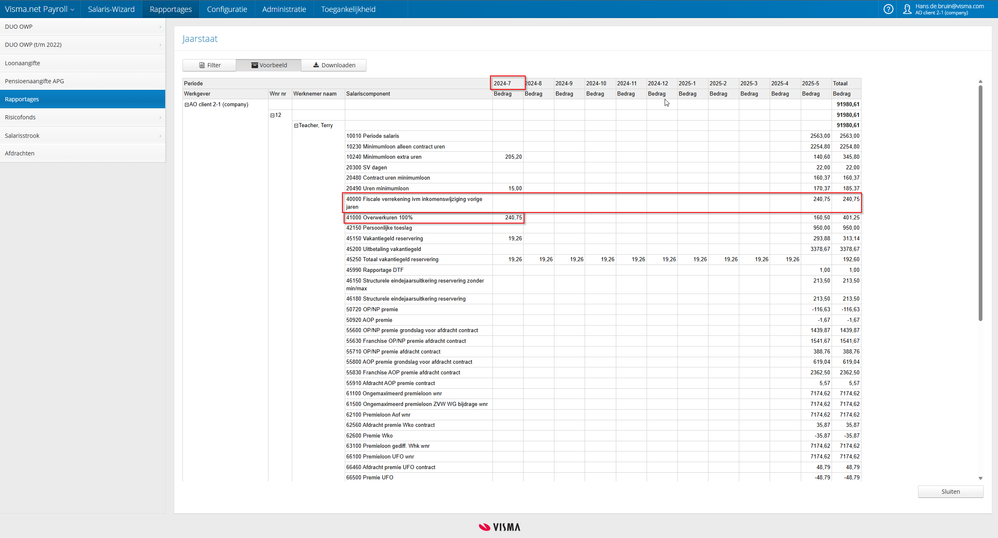This screenshot has width=998, height=538.
Task: Select the 20300 SV dagen row
Action: pos(603,167)
